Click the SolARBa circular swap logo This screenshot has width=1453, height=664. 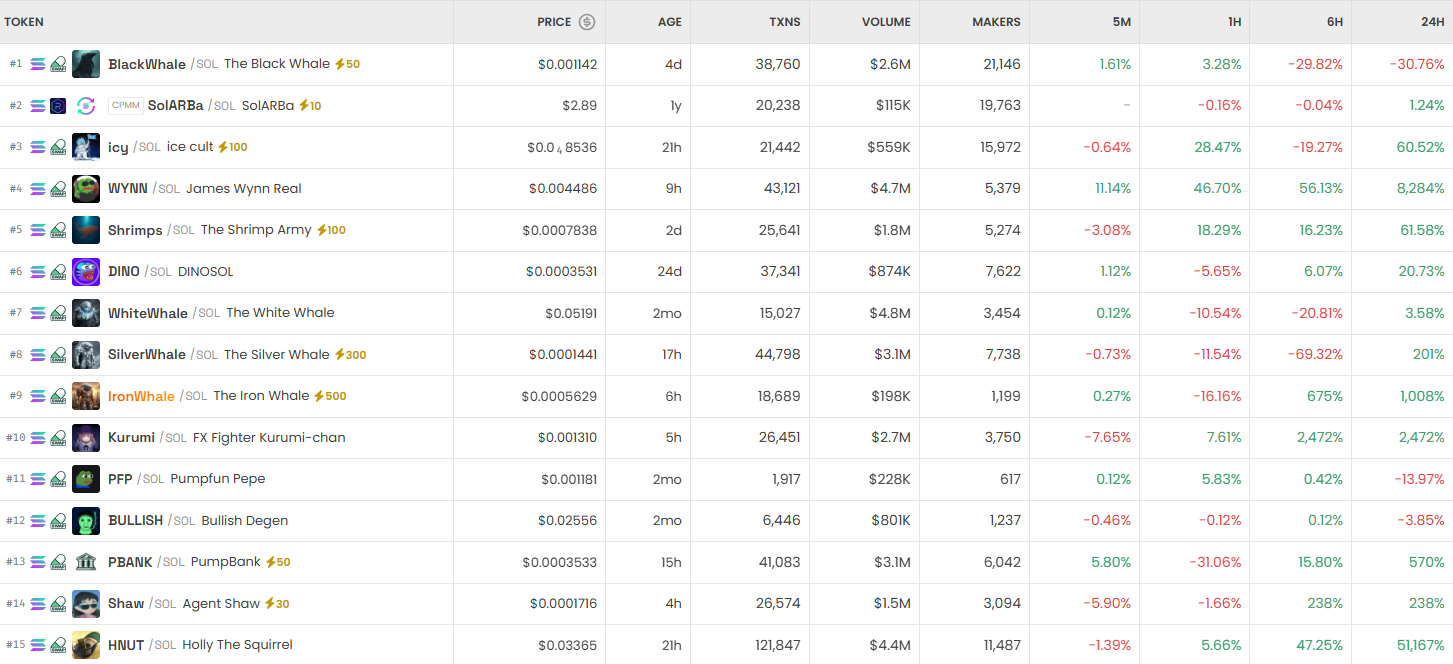pos(86,106)
